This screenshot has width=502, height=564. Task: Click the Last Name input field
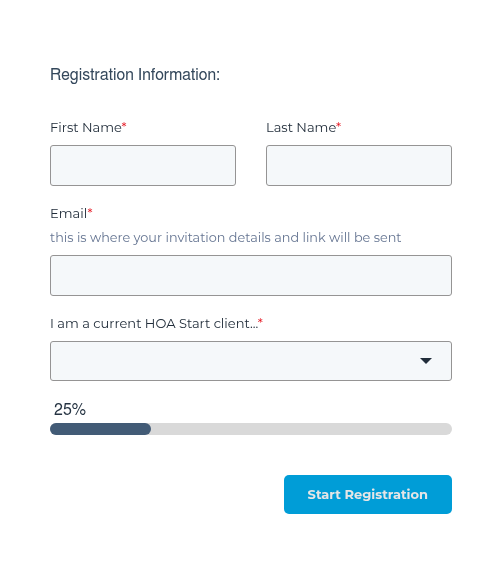[359, 165]
